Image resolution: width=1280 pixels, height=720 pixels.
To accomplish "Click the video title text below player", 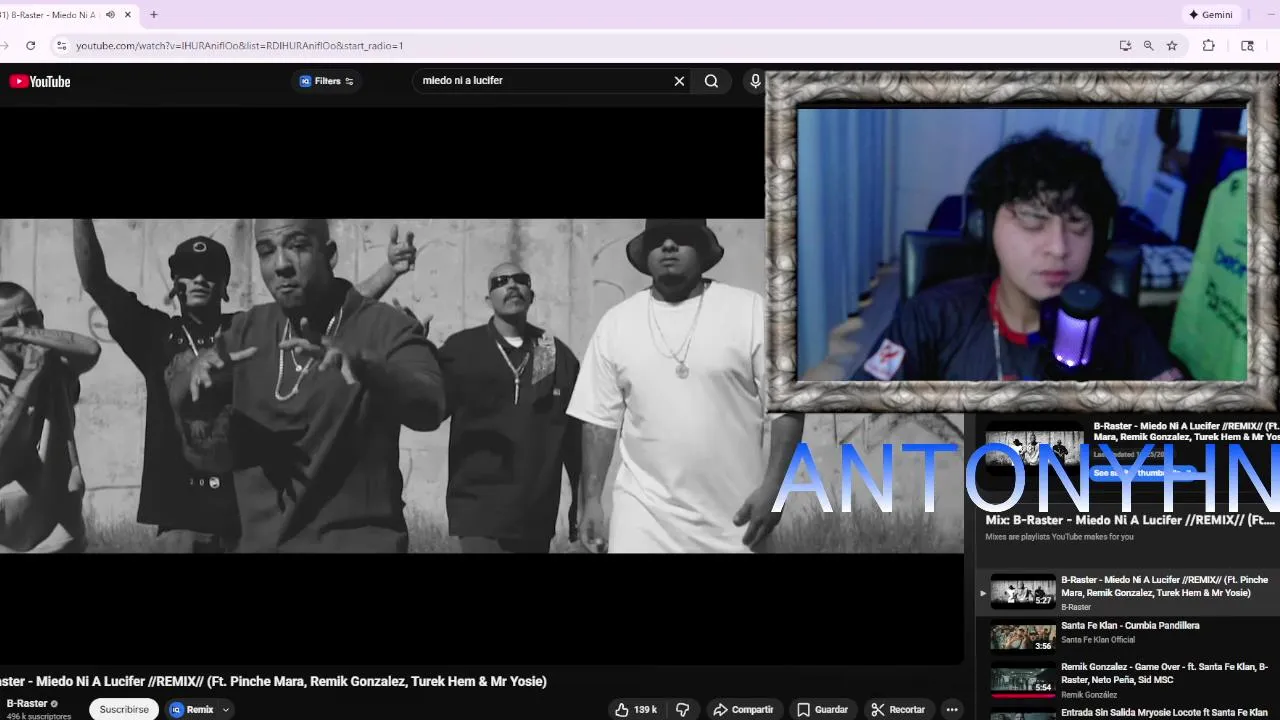I will point(274,681).
